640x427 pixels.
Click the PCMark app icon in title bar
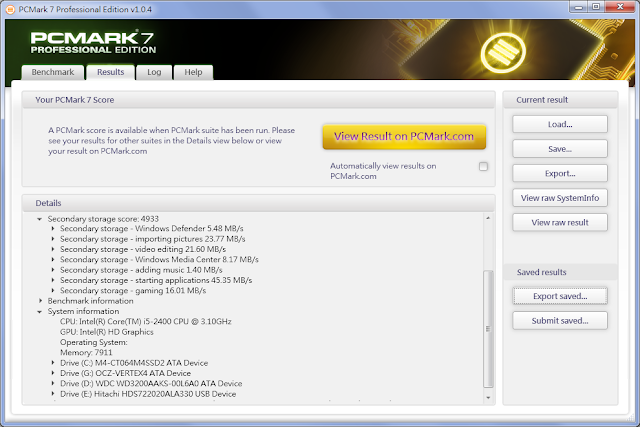pyautogui.click(x=10, y=9)
